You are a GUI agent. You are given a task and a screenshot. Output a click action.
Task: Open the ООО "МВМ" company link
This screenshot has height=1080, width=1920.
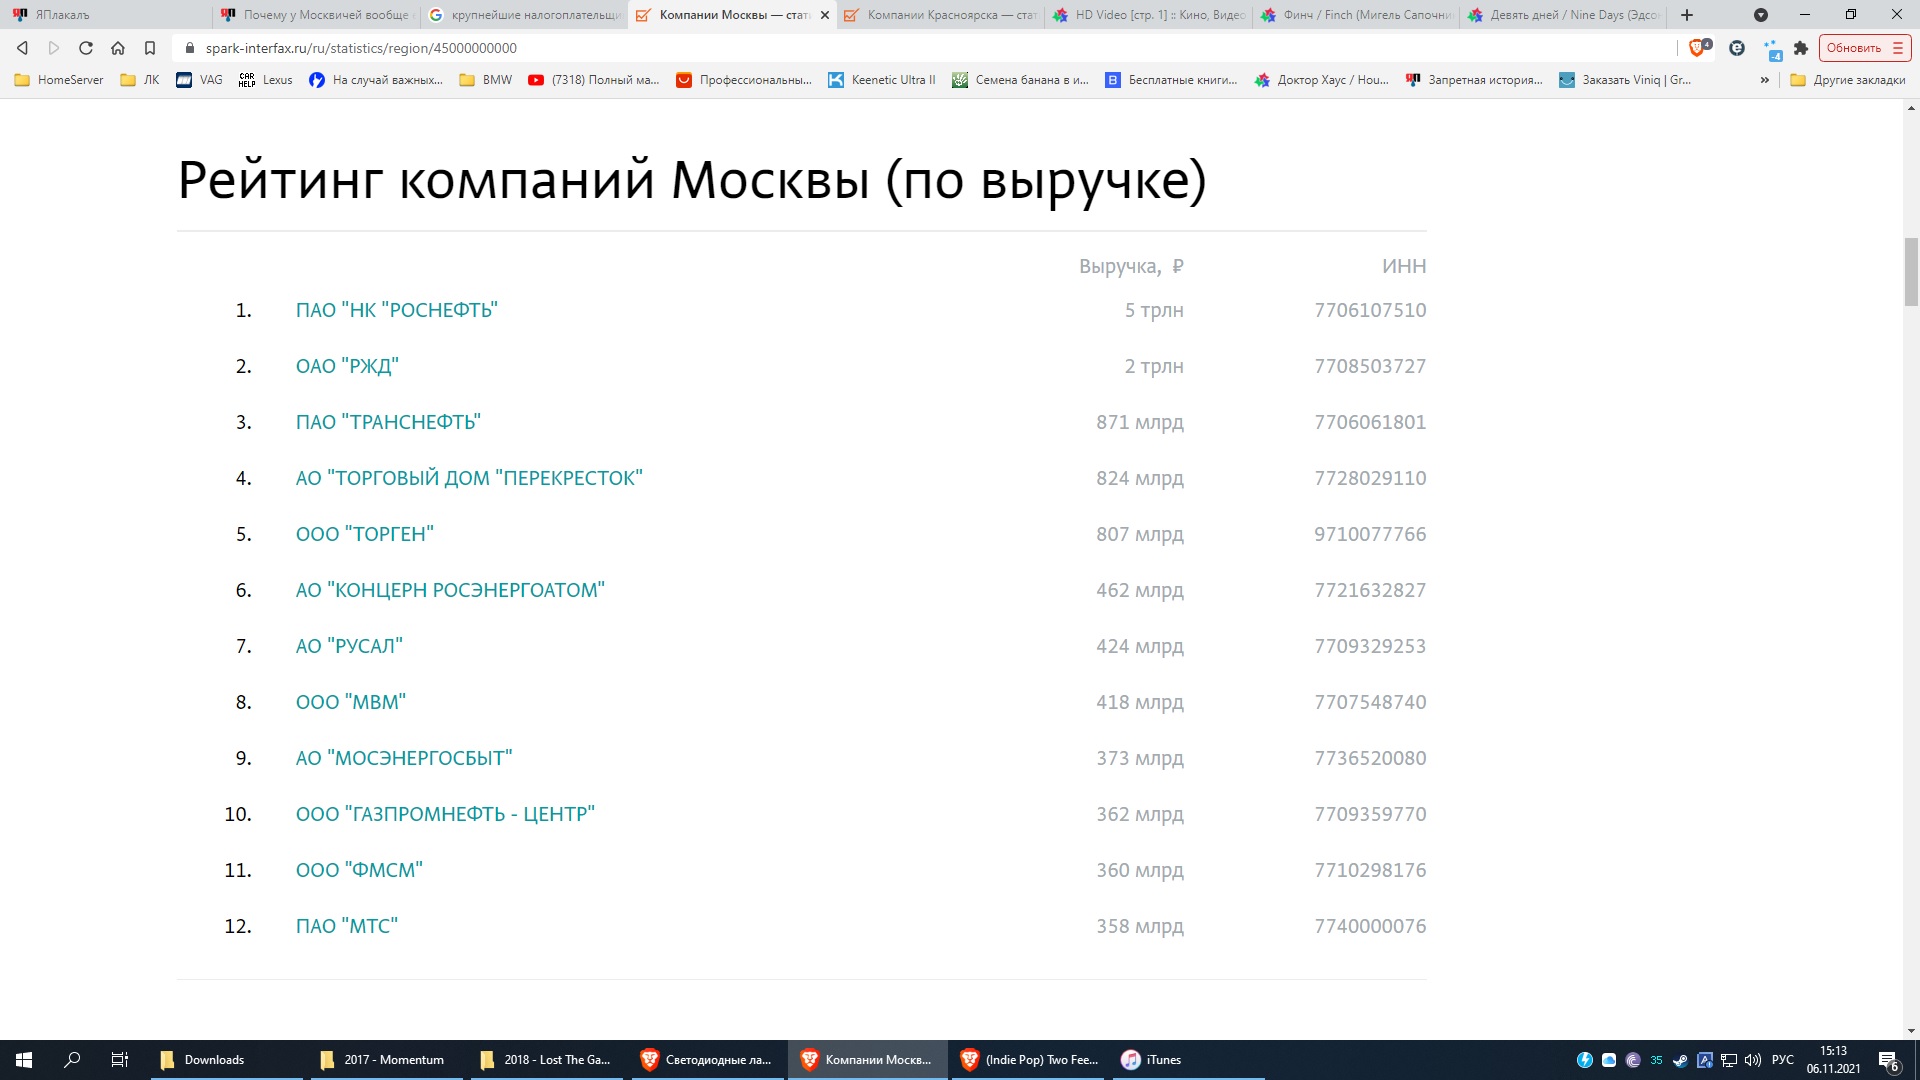click(351, 702)
